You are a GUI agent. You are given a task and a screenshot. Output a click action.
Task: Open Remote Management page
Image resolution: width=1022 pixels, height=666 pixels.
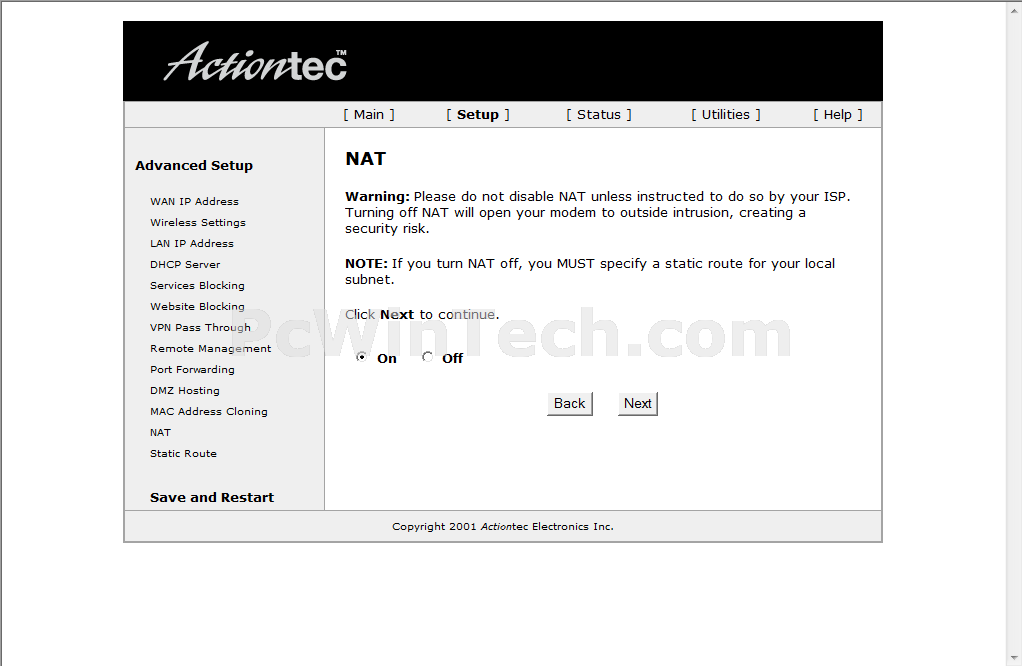[210, 349]
